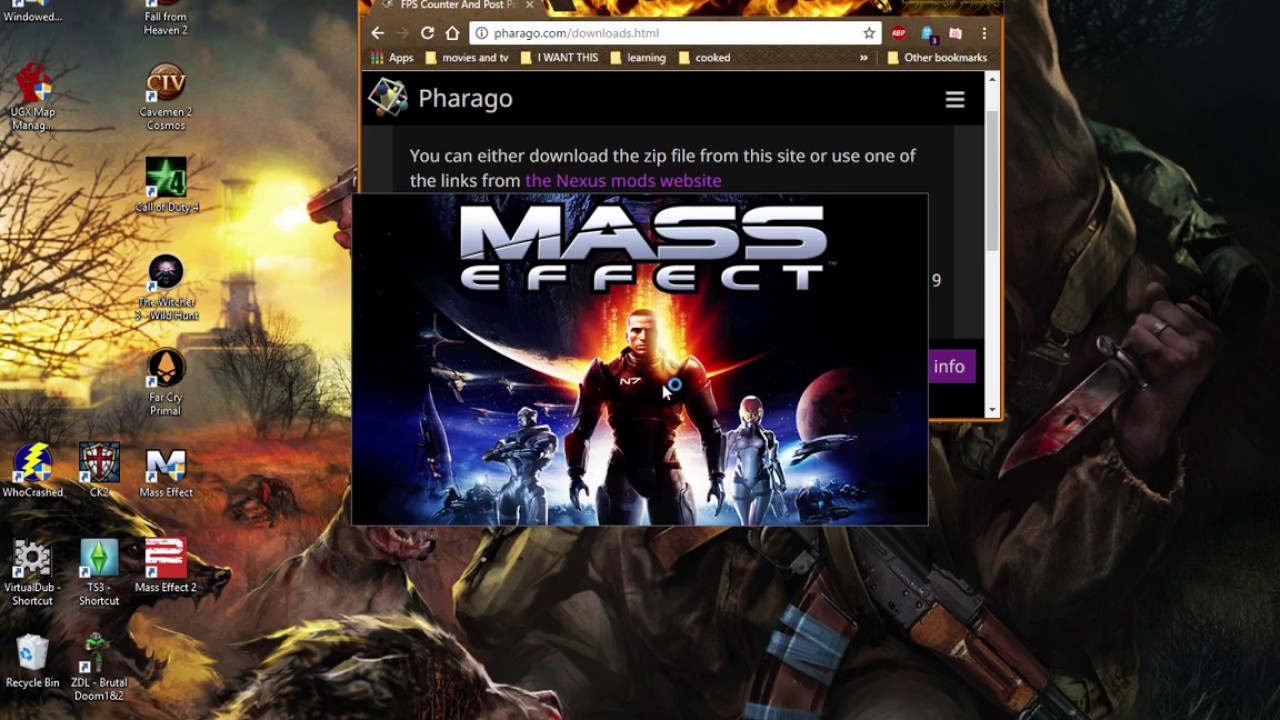Select The Witcher 3 Wild Hunt icon
Image resolution: width=1280 pixels, height=720 pixels.
pyautogui.click(x=166, y=288)
